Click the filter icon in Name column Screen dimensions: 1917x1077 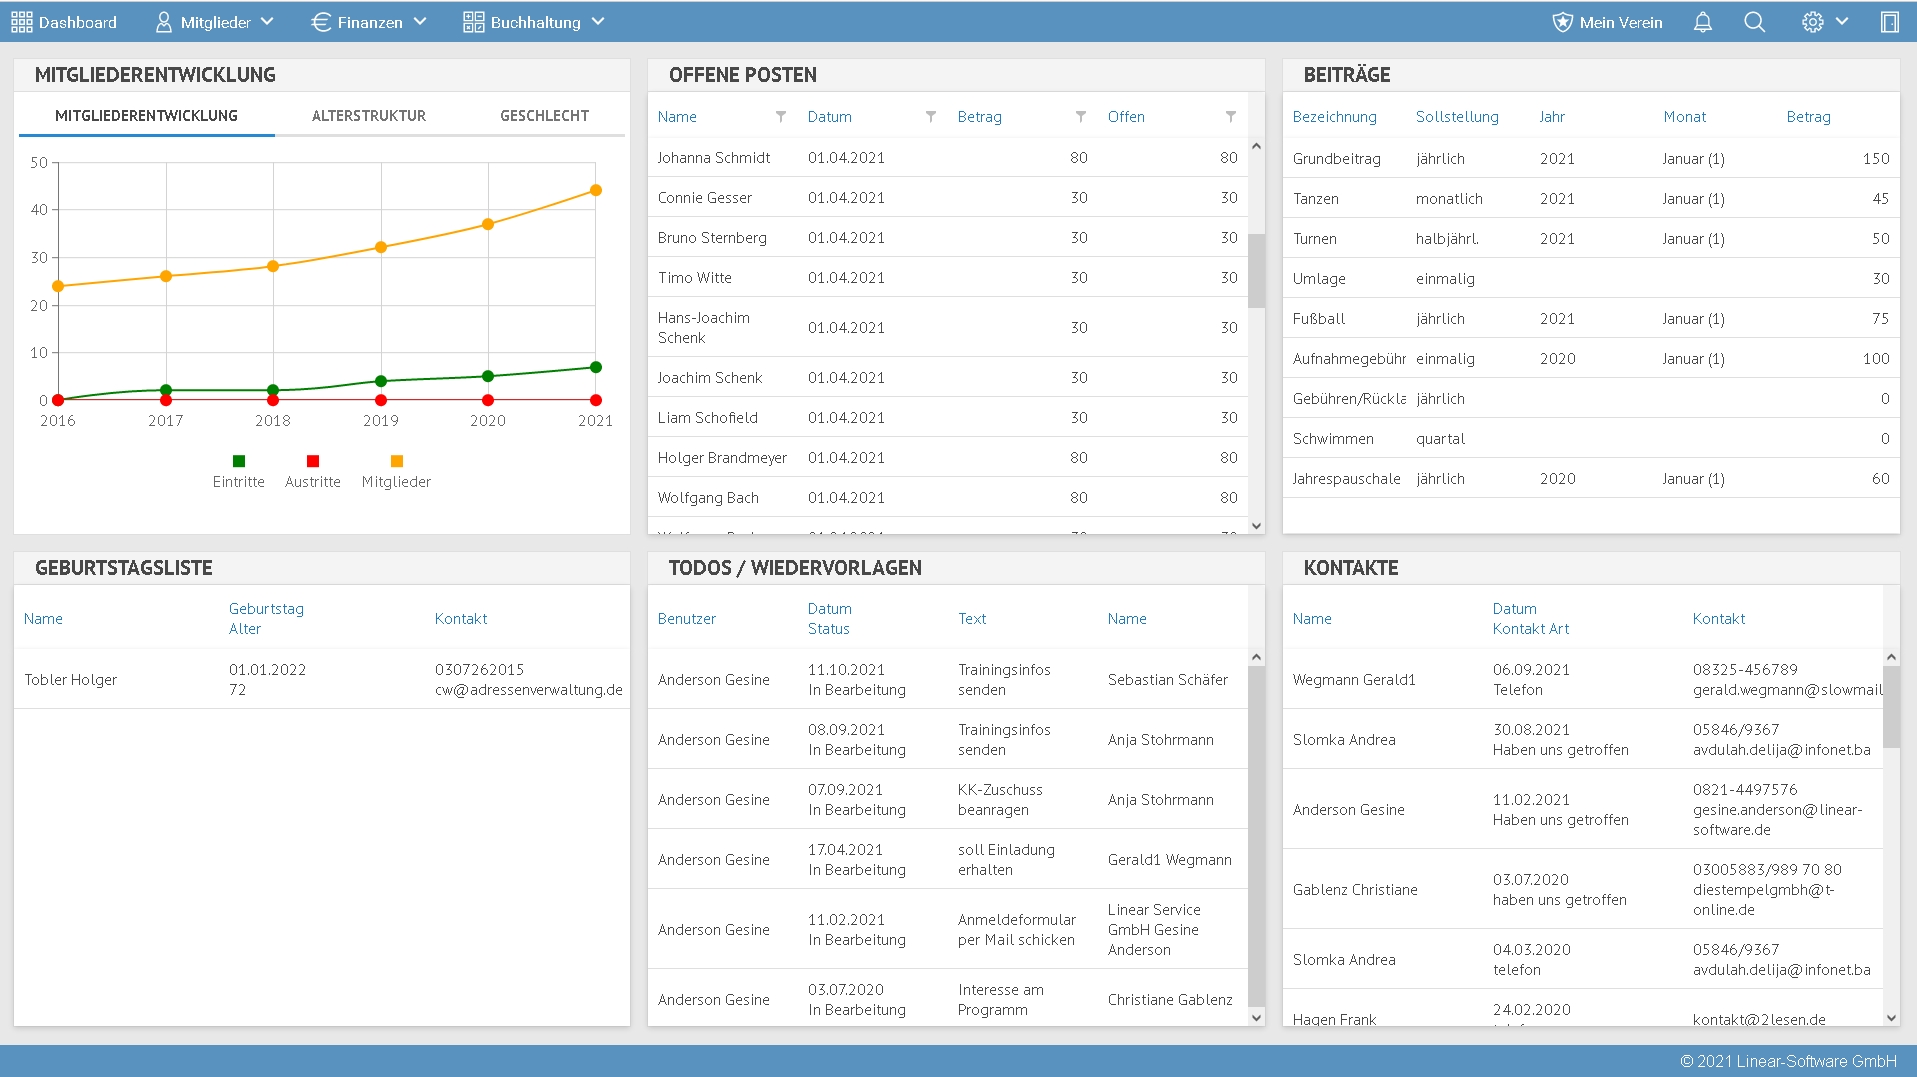(781, 117)
